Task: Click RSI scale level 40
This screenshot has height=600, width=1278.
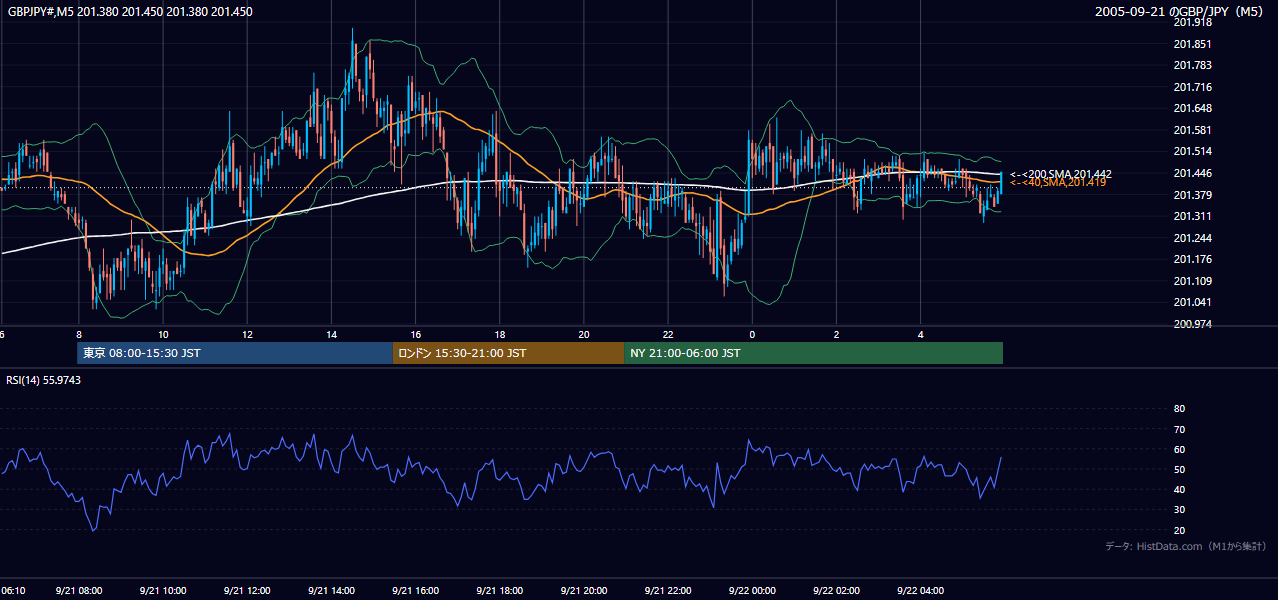Action: (1179, 490)
